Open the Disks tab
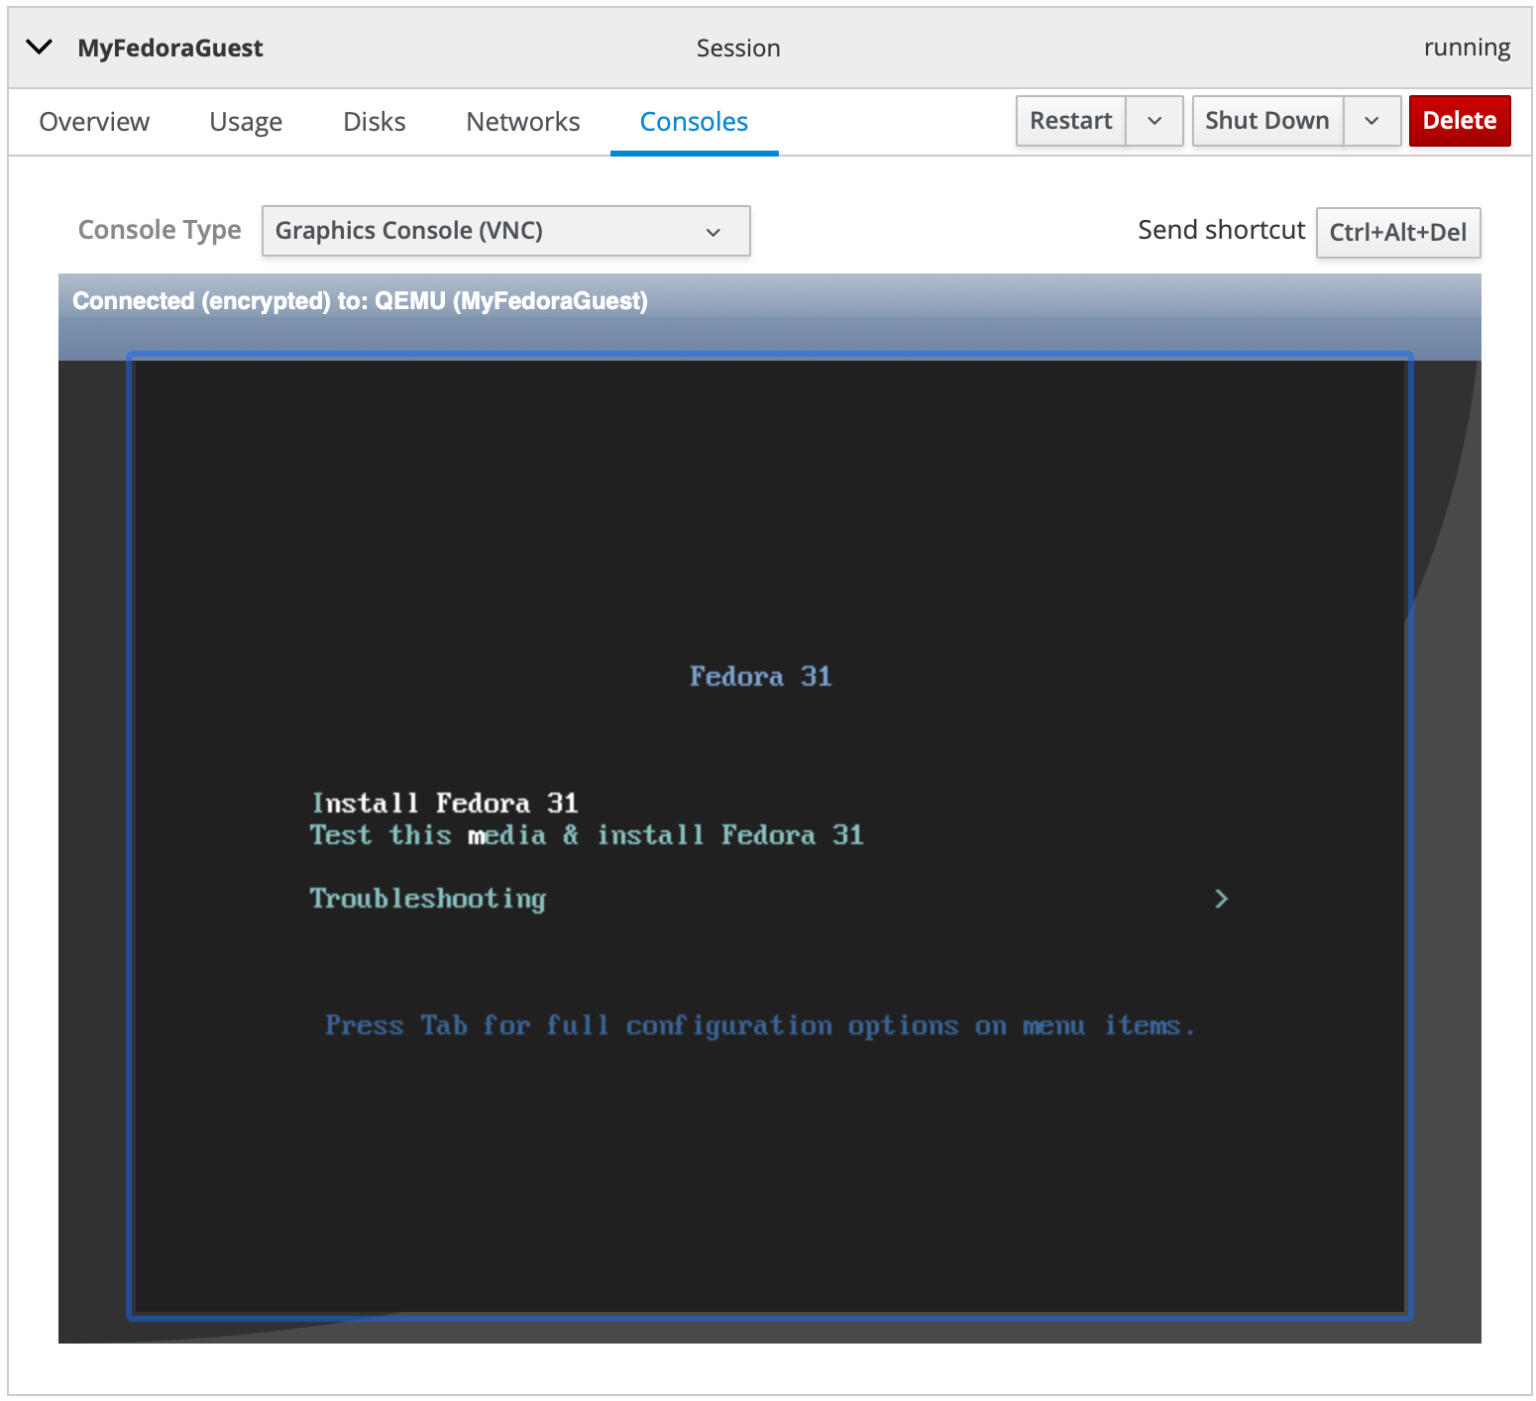 click(x=374, y=121)
